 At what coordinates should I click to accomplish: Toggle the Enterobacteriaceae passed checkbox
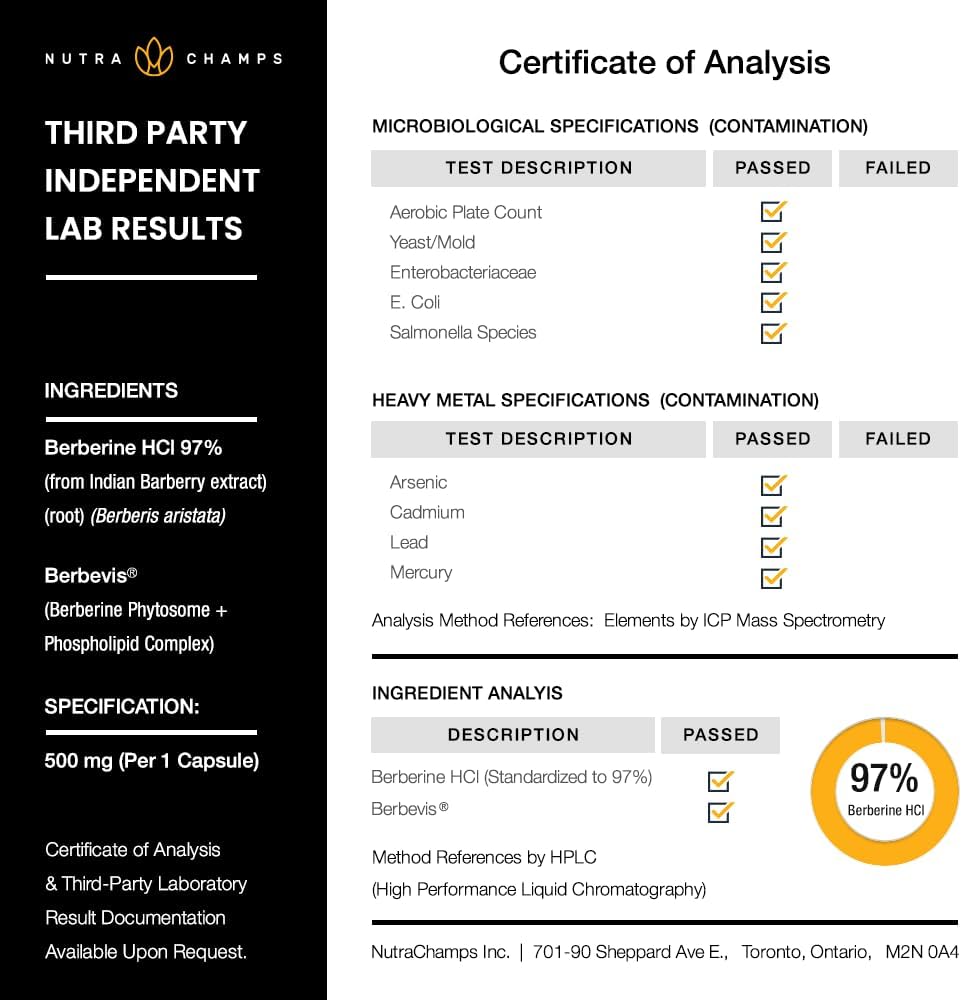(773, 272)
